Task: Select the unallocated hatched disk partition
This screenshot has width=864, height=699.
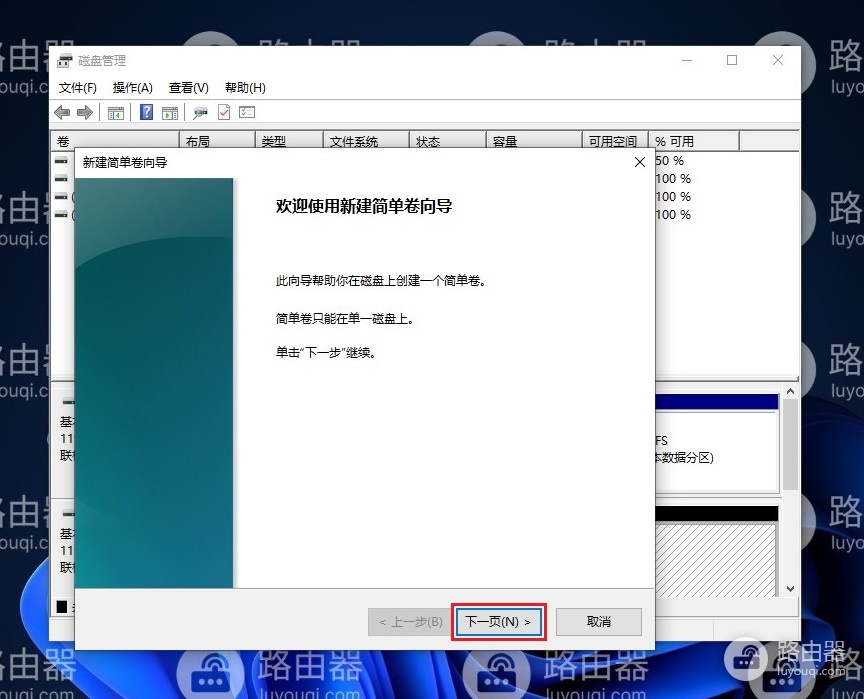Action: [716, 559]
